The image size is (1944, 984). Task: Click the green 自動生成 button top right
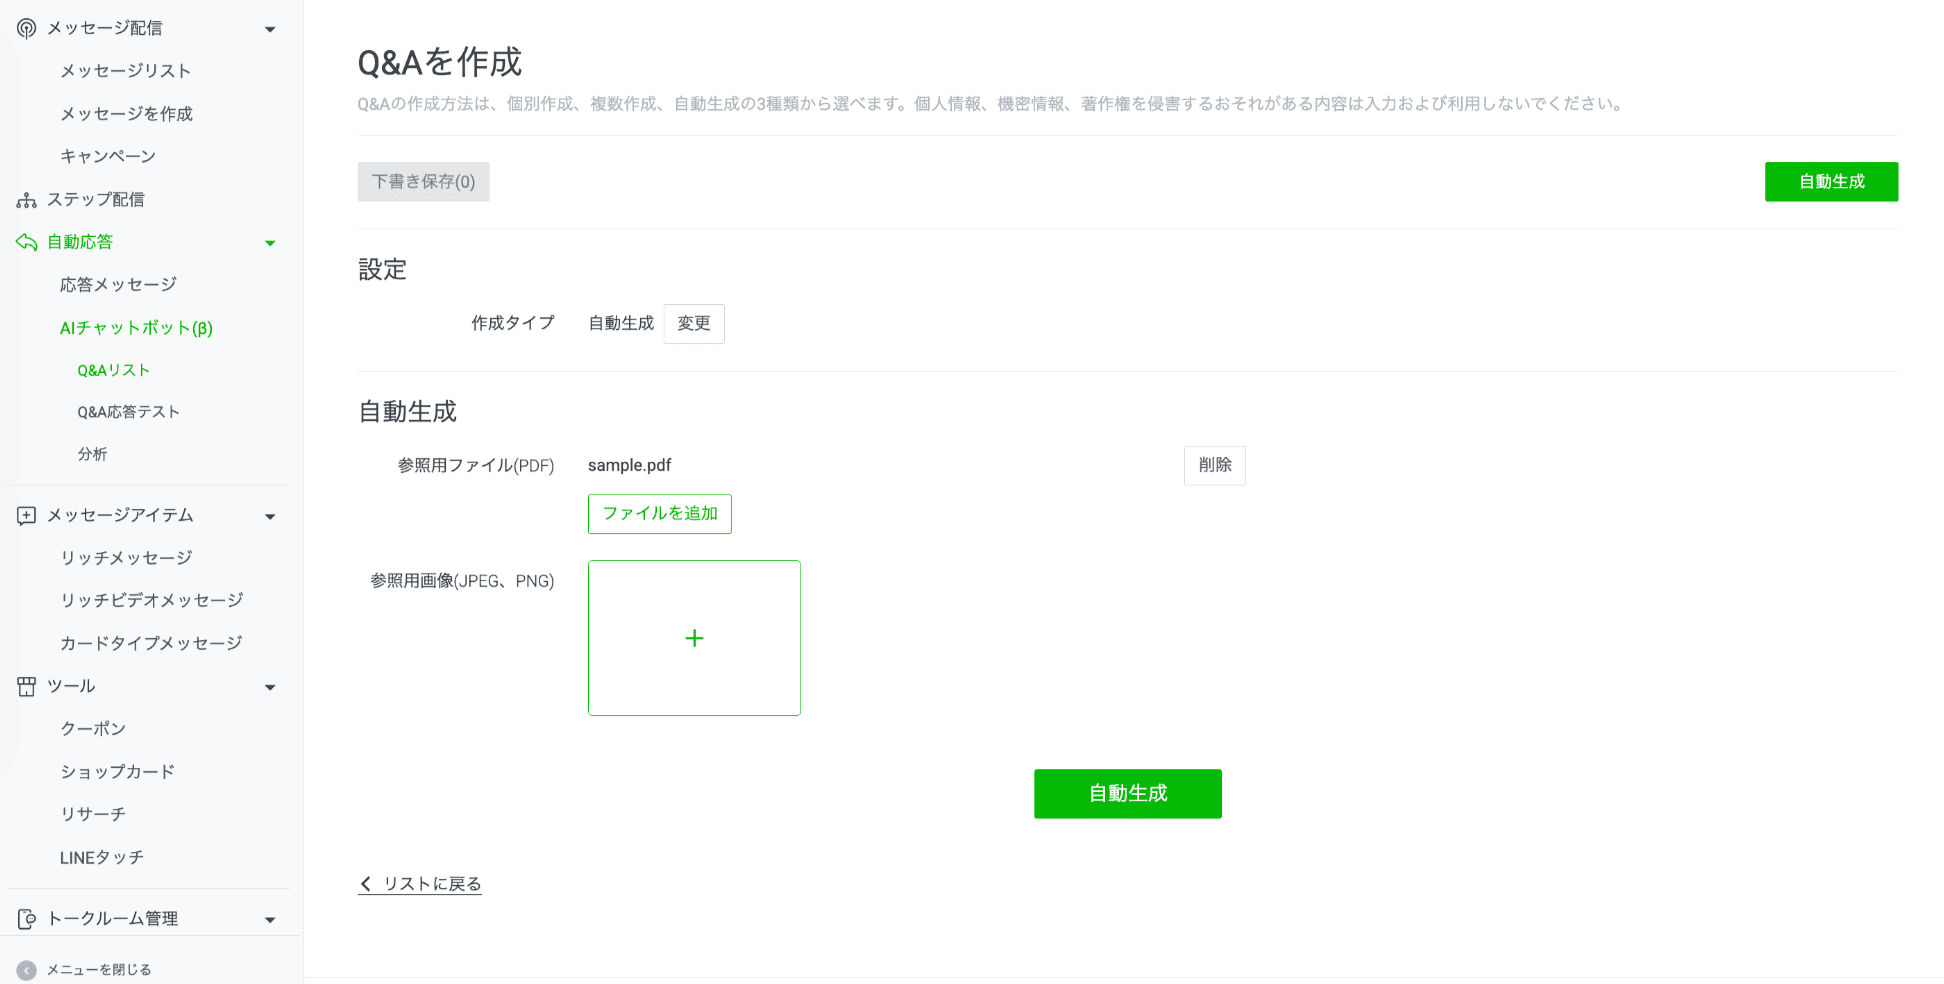tap(1831, 181)
